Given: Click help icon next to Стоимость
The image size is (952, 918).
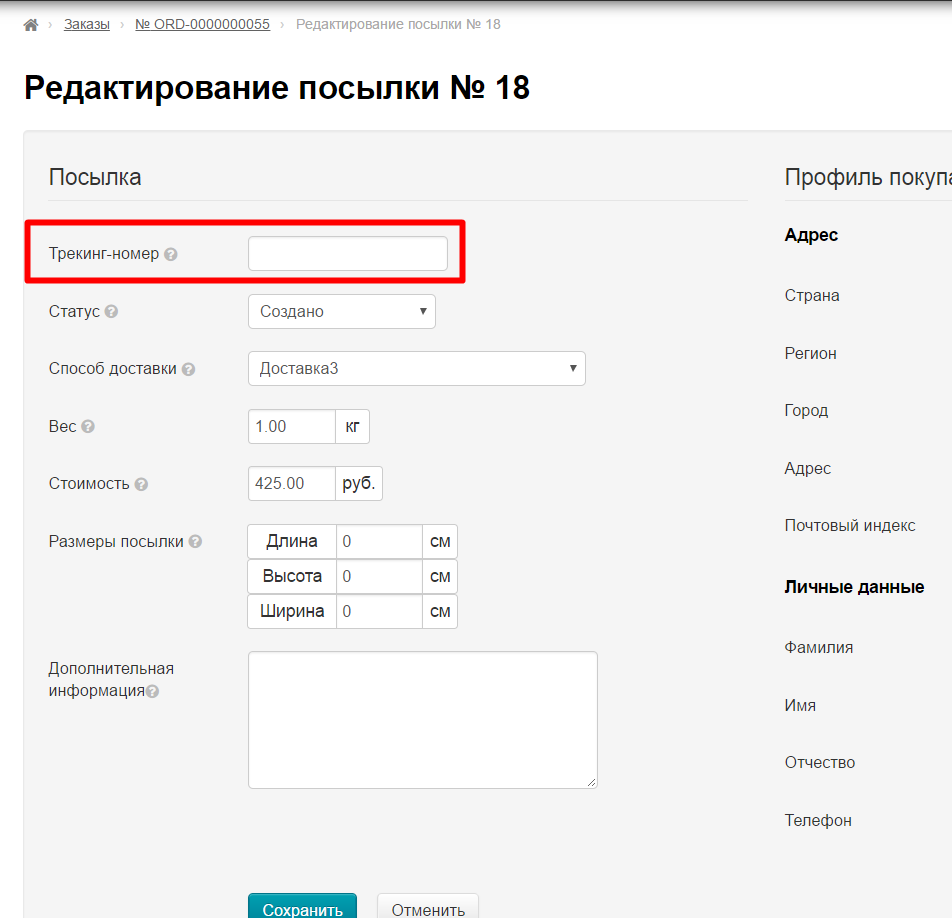Looking at the screenshot, I should click(141, 484).
